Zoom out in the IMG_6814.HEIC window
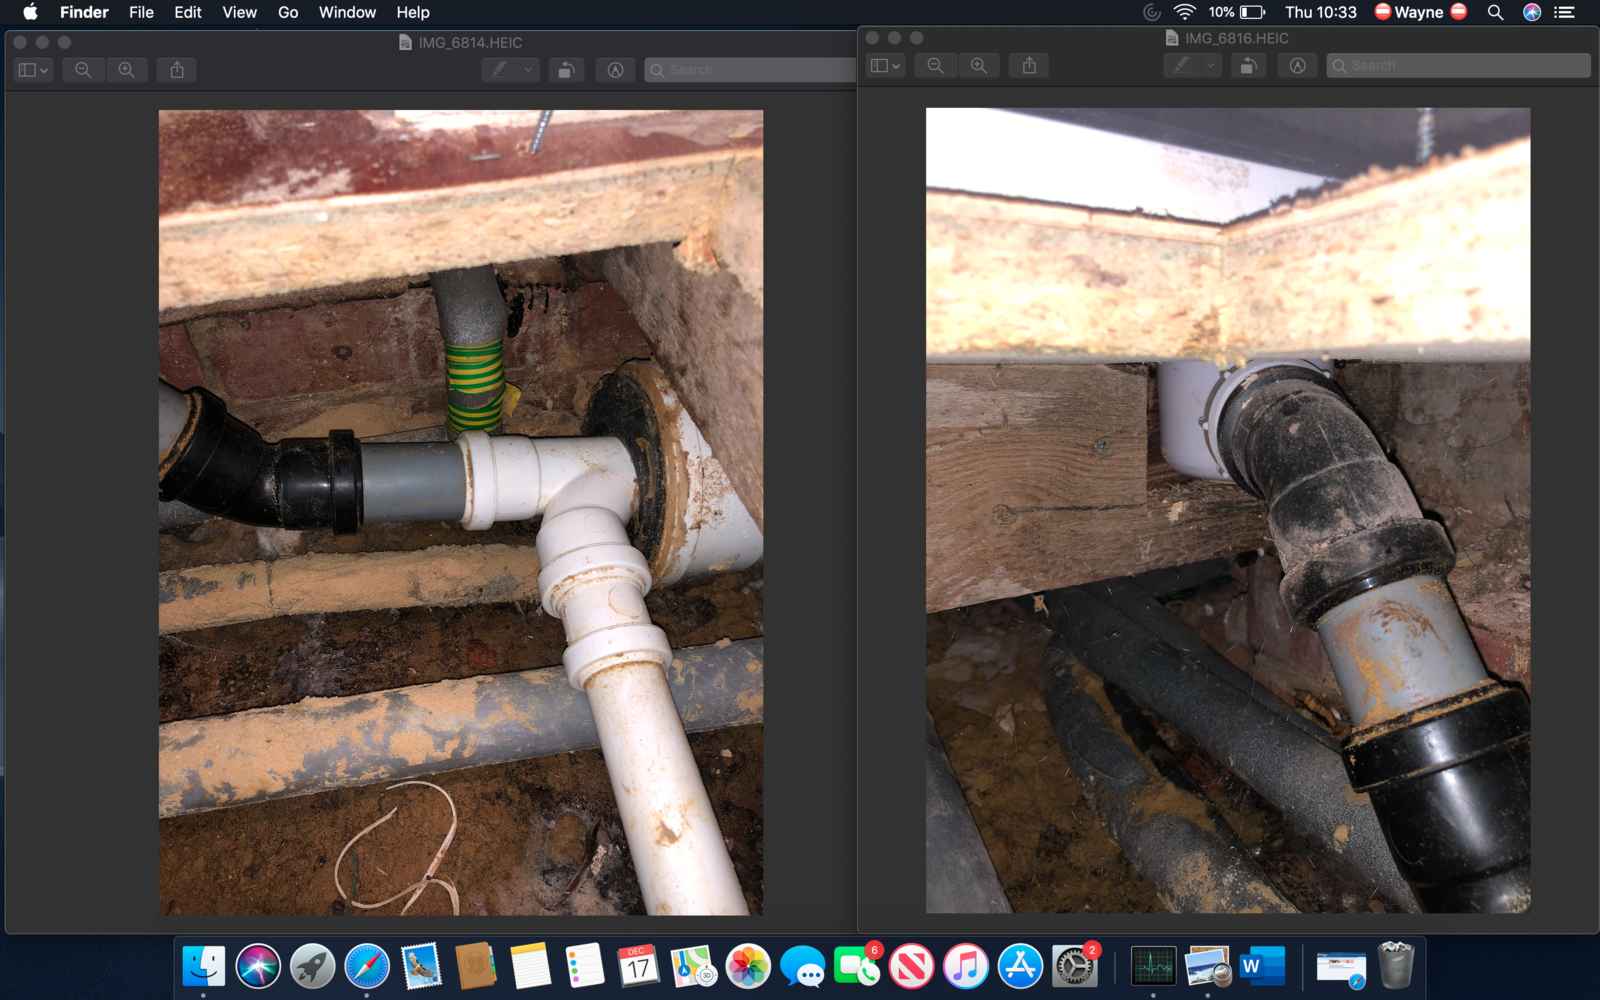Viewport: 1600px width, 1000px height. (x=83, y=70)
